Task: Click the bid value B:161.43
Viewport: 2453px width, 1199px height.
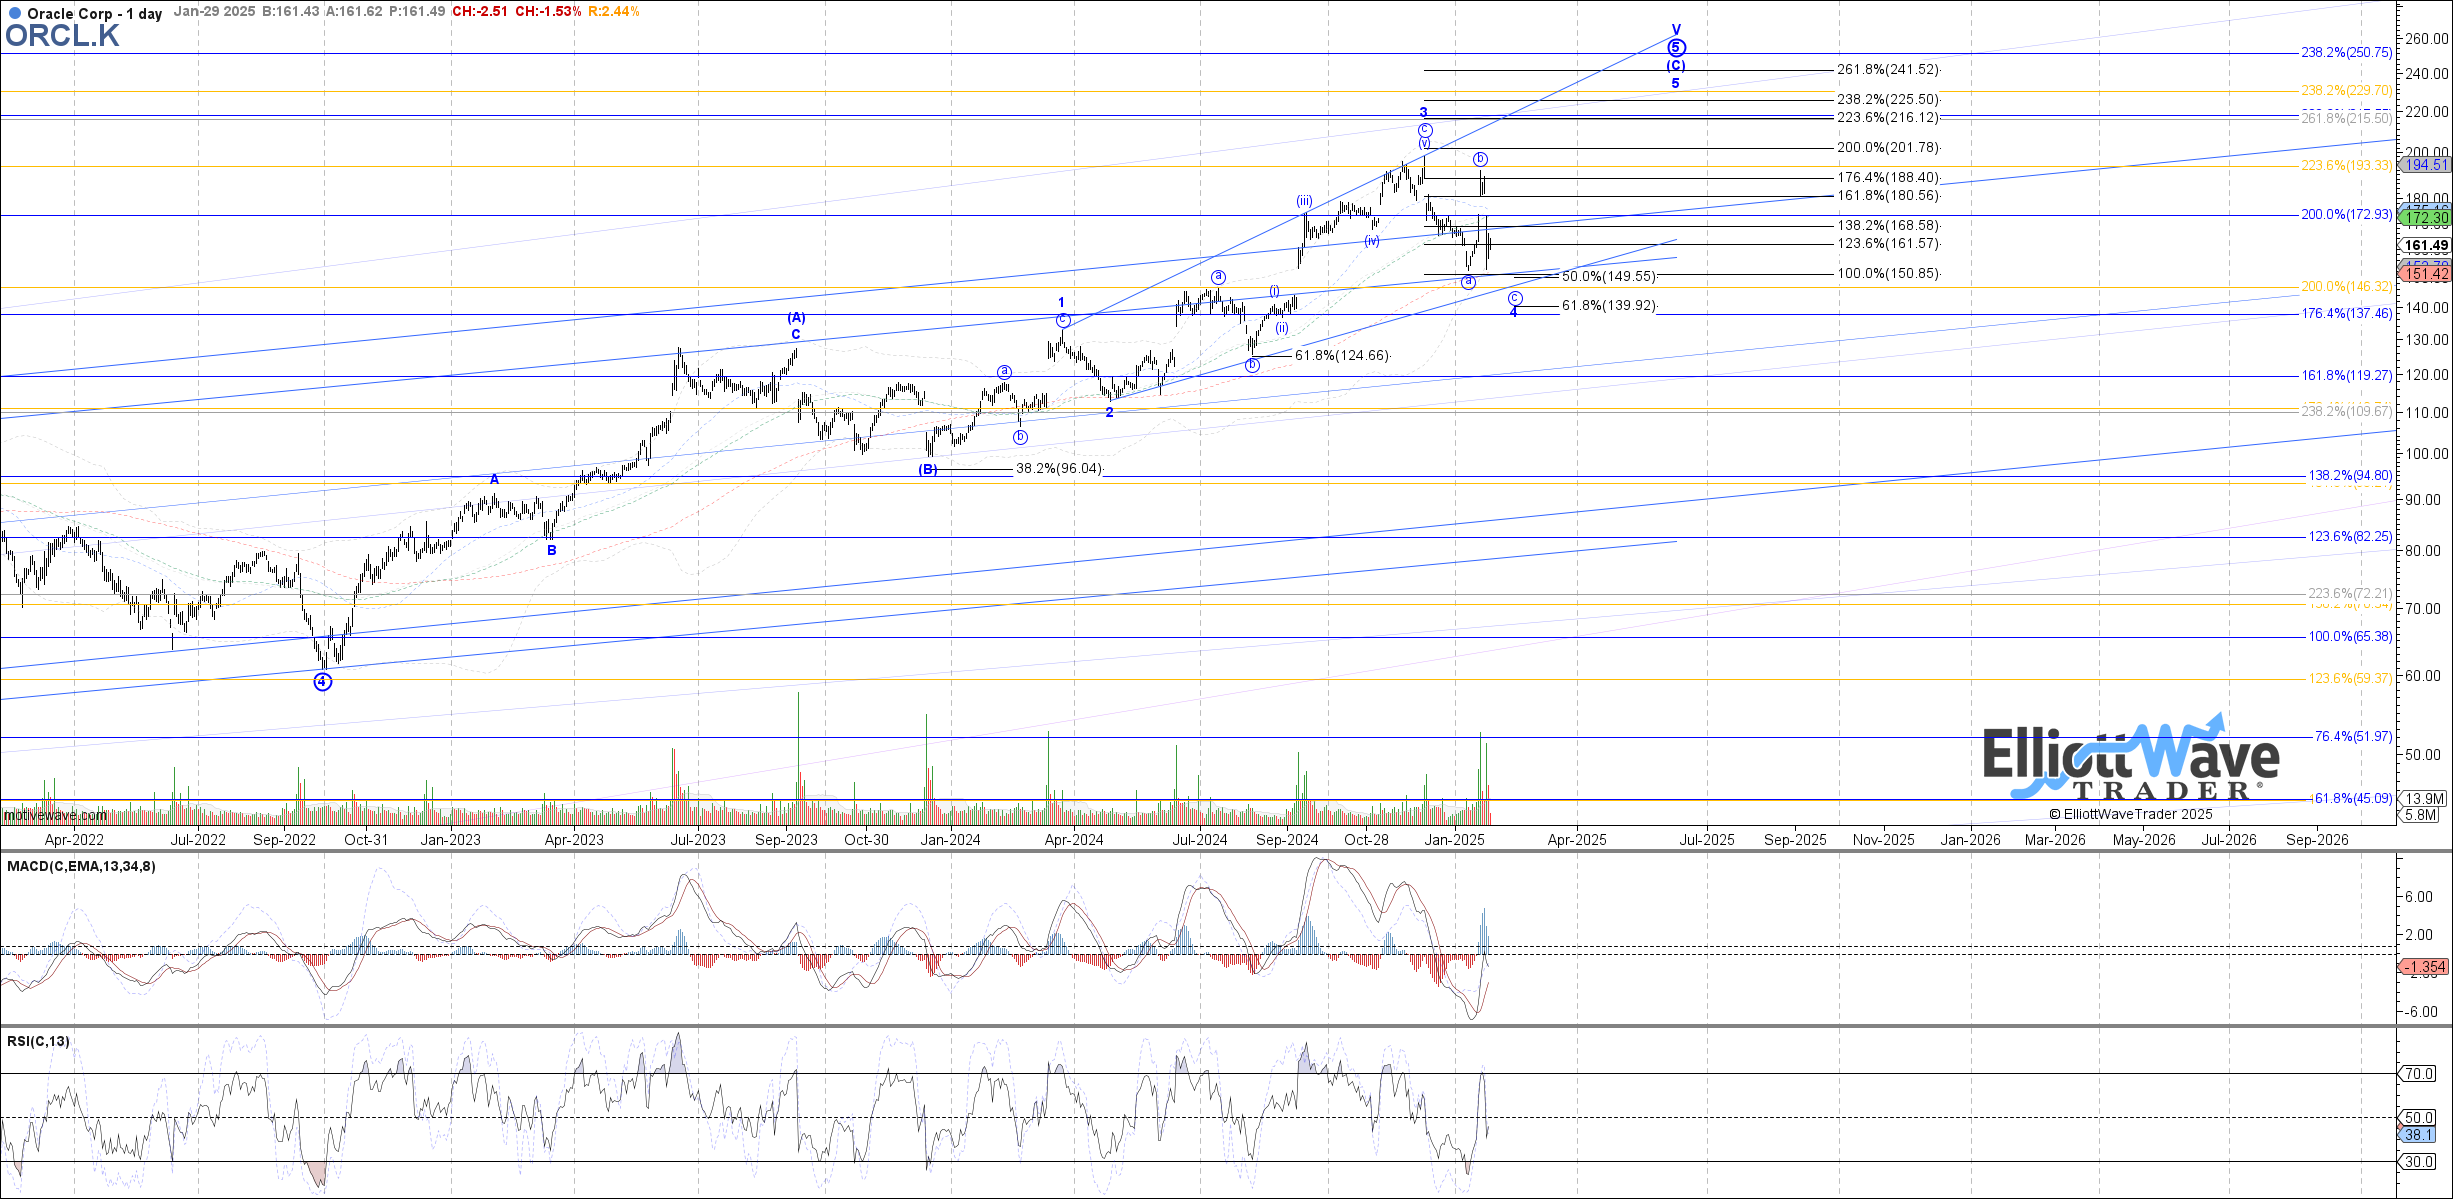Action: click(x=291, y=12)
